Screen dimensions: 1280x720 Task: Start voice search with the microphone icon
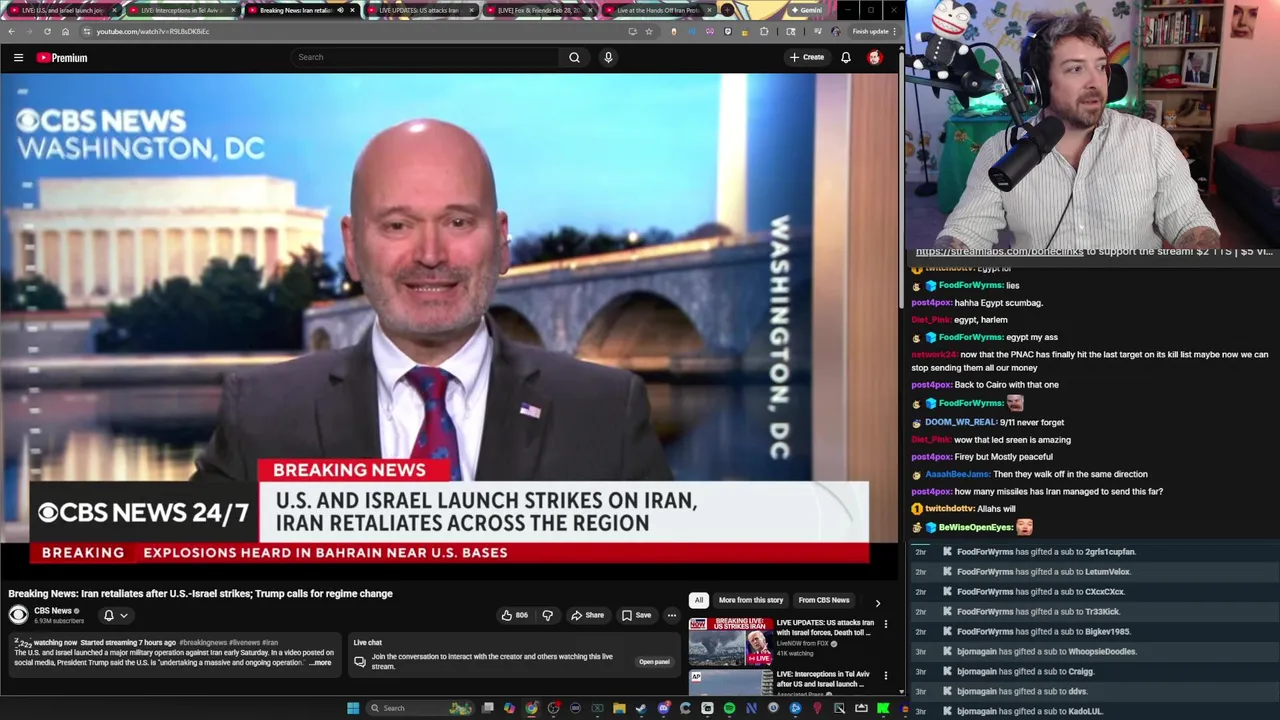[x=608, y=57]
